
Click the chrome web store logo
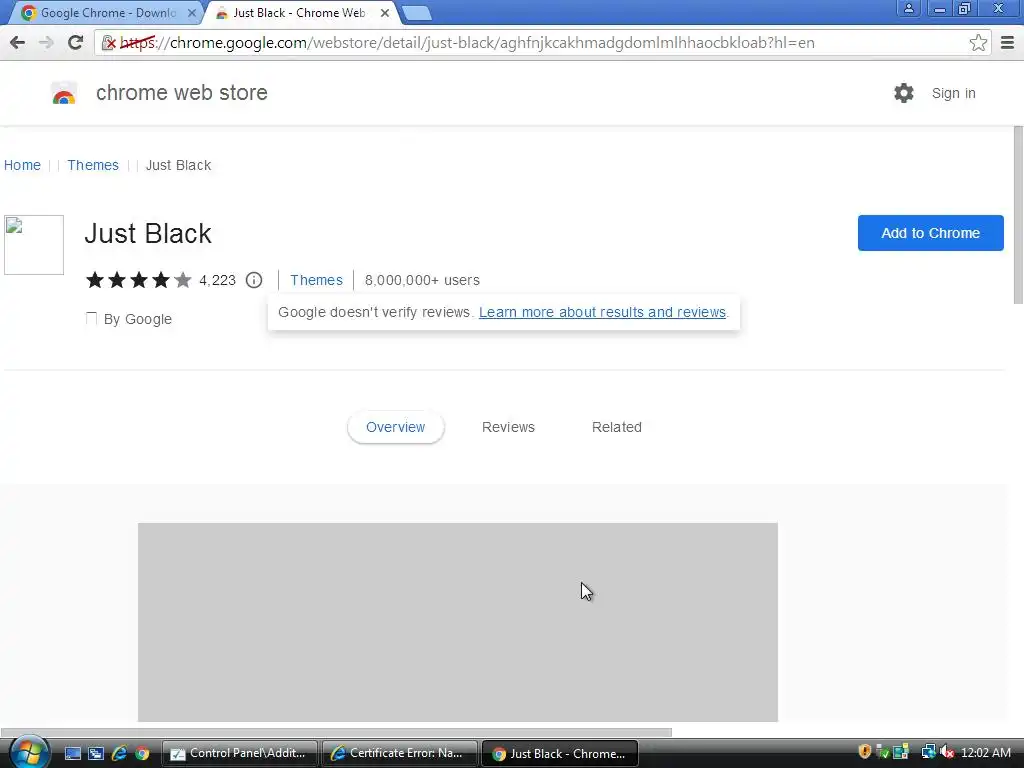(64, 93)
